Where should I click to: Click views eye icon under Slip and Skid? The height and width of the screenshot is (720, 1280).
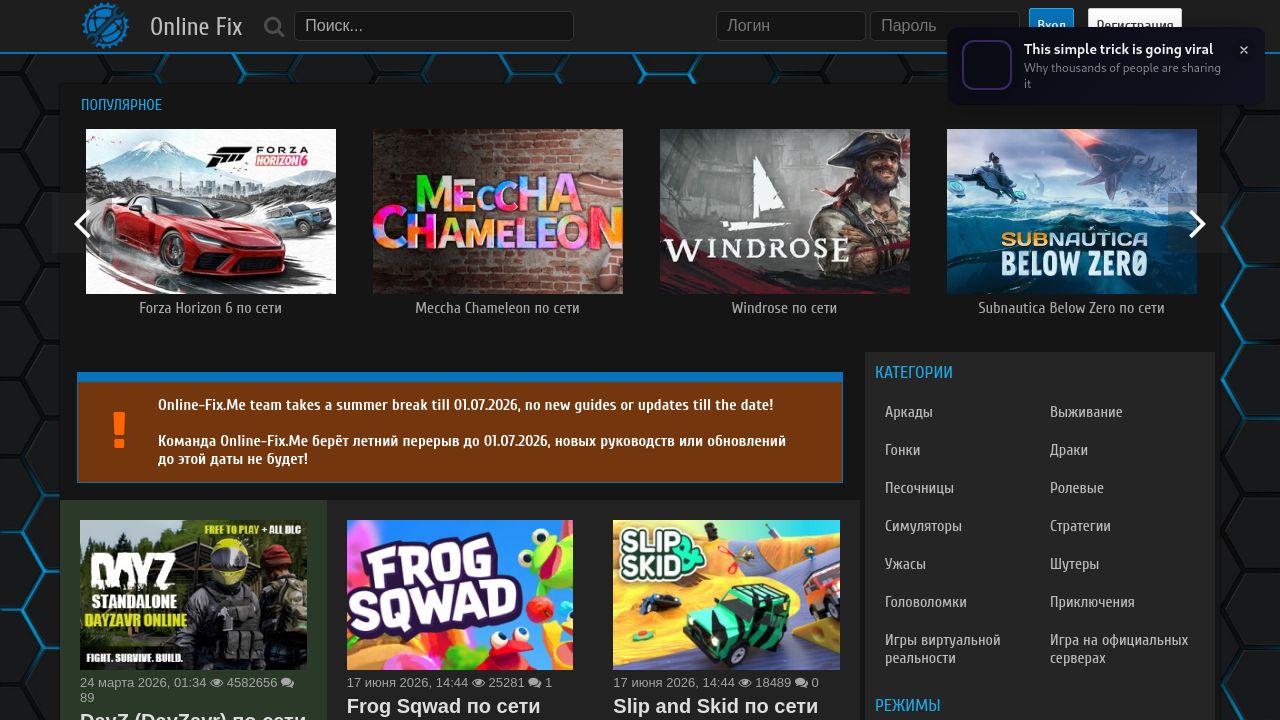point(745,683)
